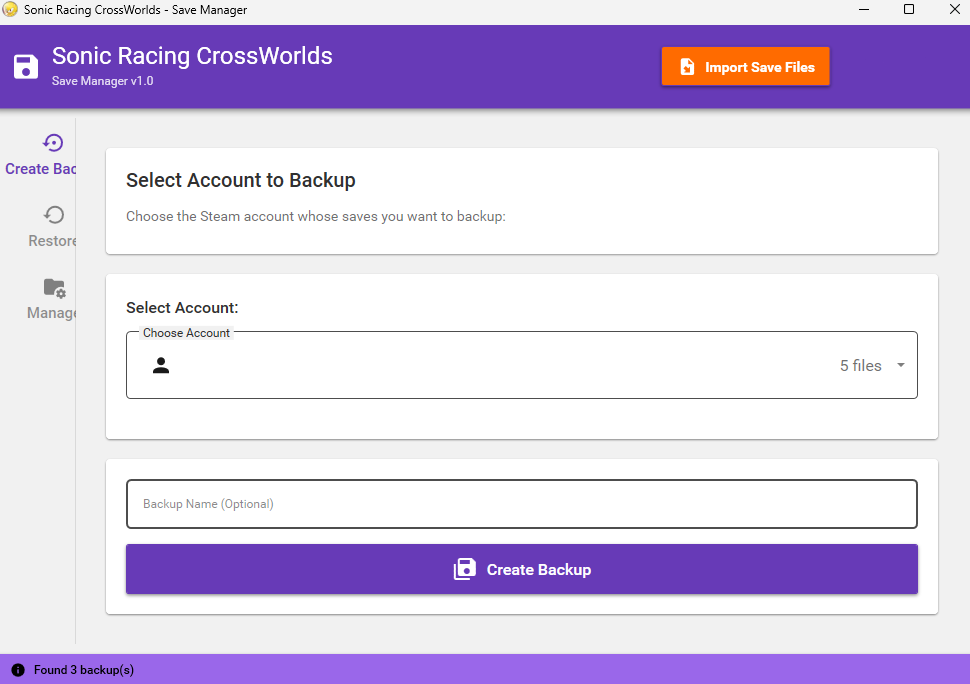Open the 5 files dropdown arrow
Viewport: 970px width, 684px height.
pos(898,365)
